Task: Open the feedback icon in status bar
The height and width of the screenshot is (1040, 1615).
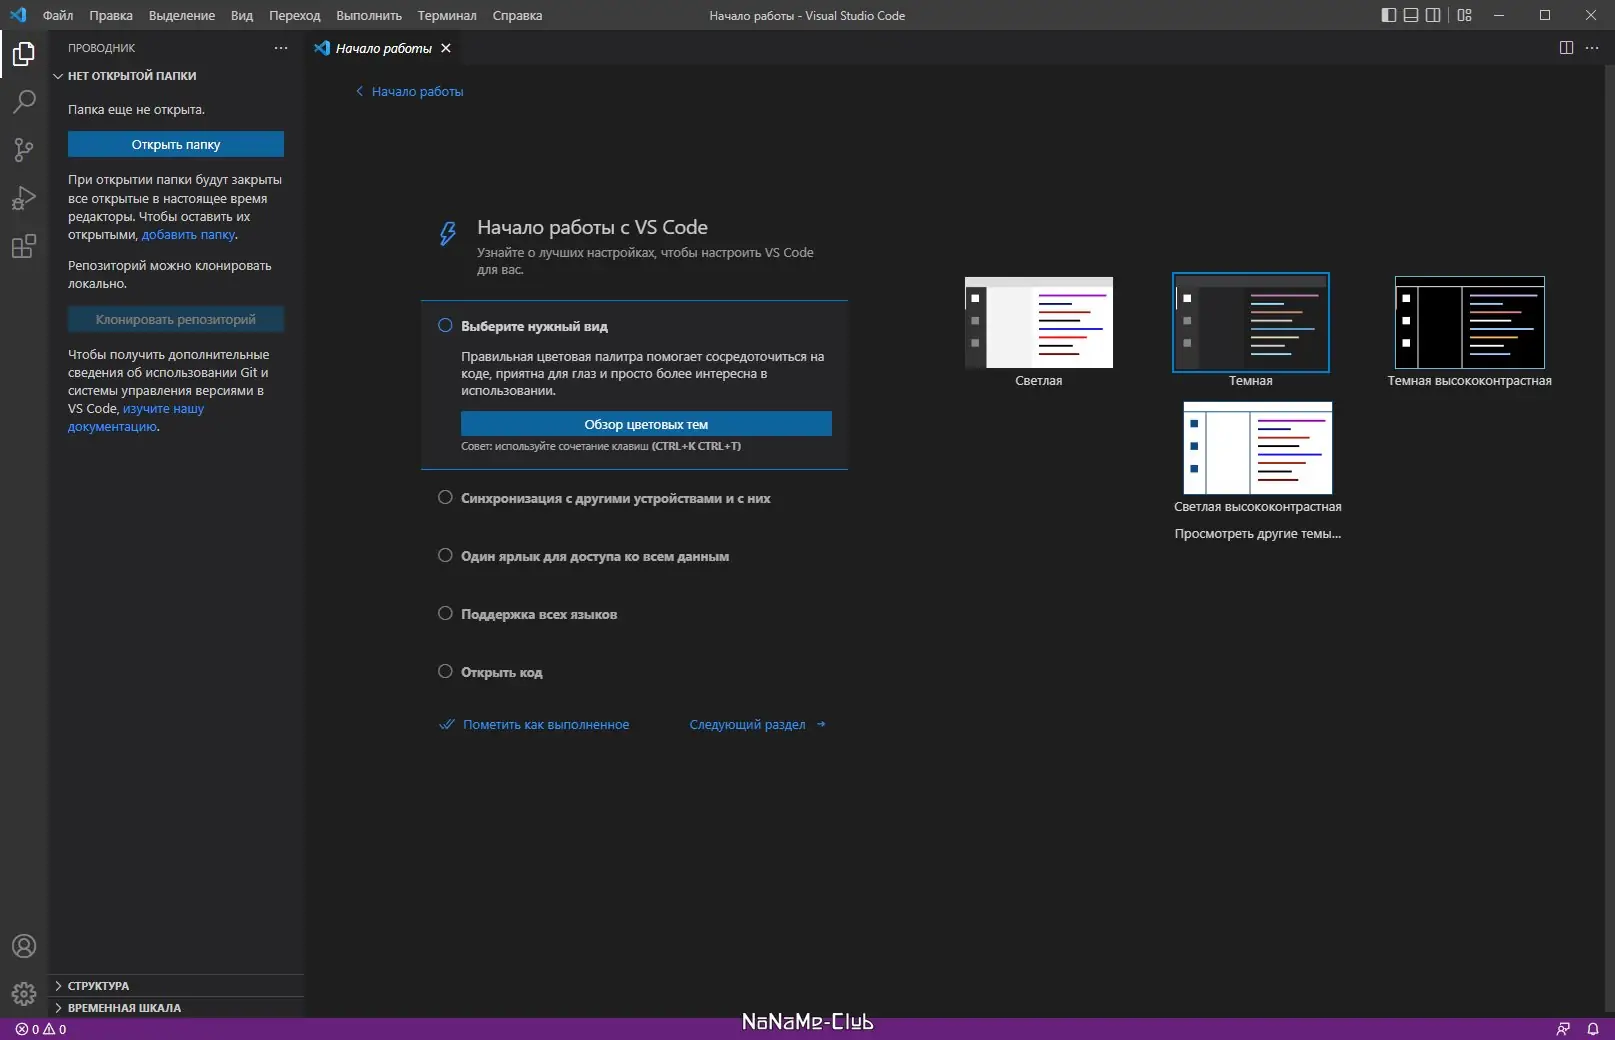Action: pyautogui.click(x=1563, y=1029)
